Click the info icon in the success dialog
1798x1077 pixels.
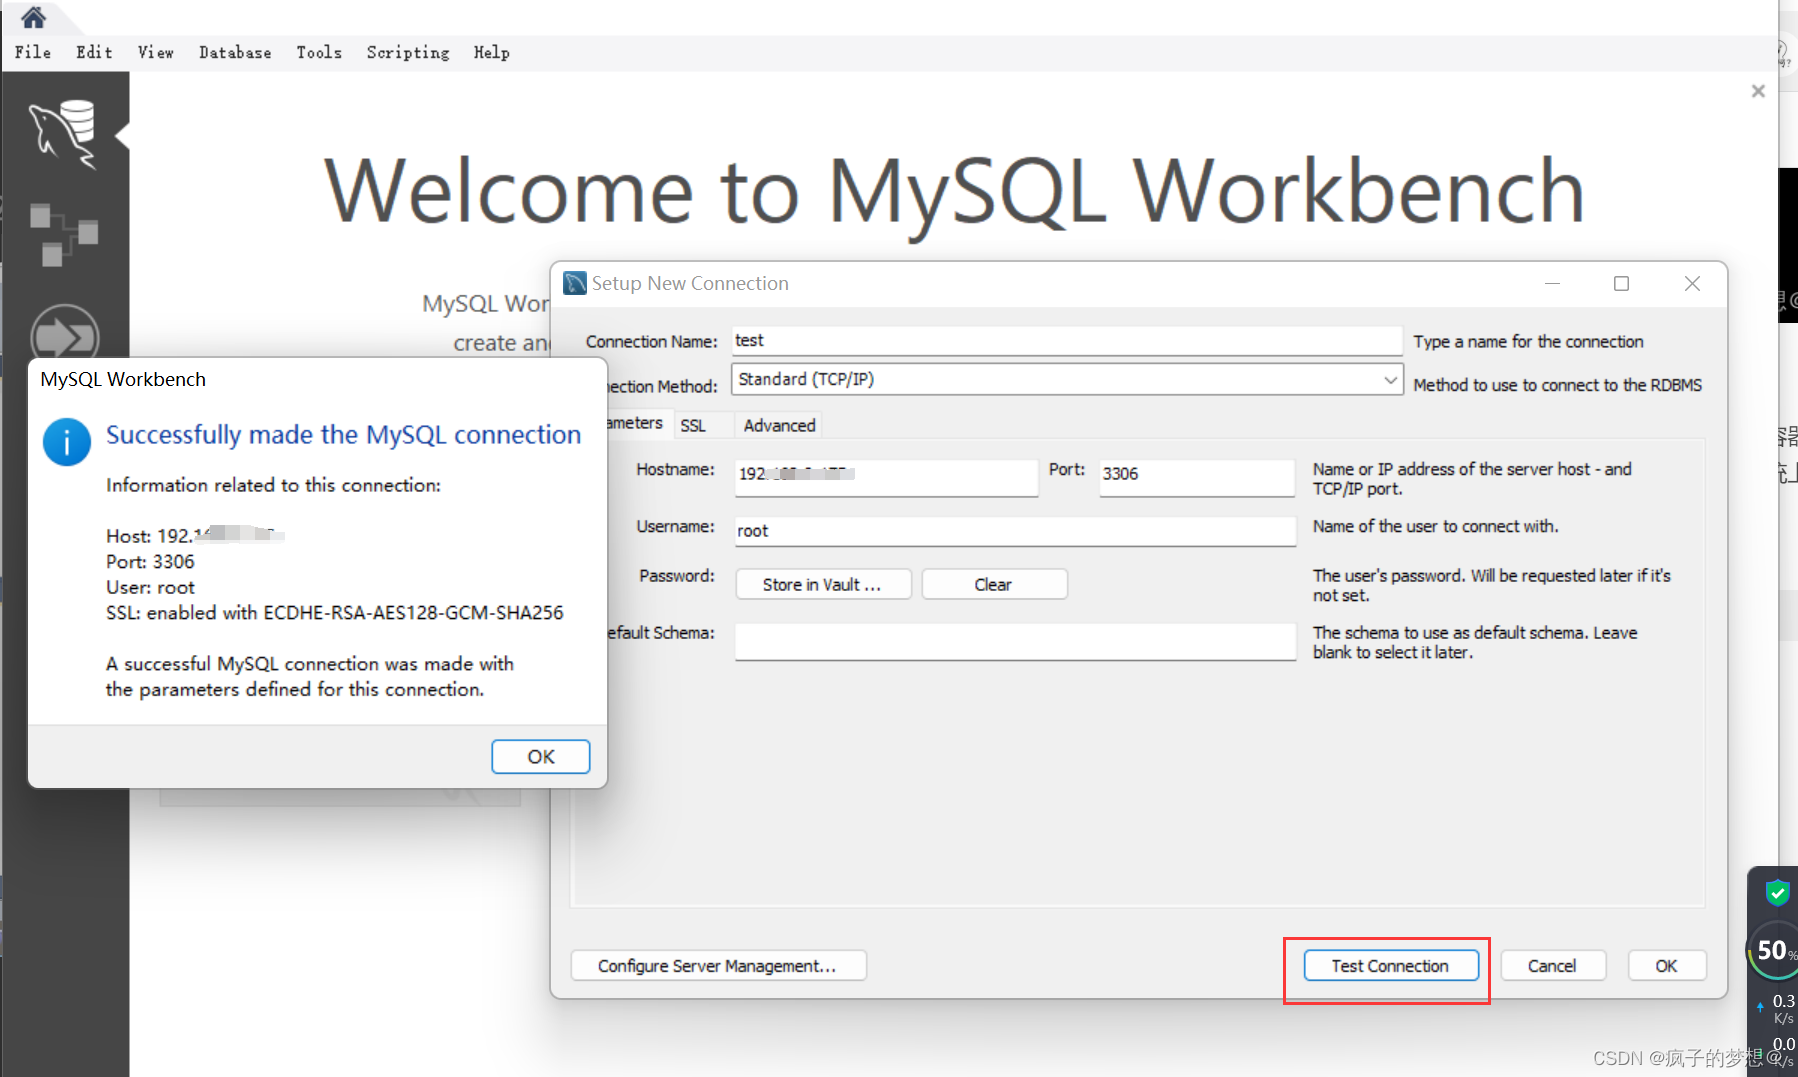coord(67,442)
